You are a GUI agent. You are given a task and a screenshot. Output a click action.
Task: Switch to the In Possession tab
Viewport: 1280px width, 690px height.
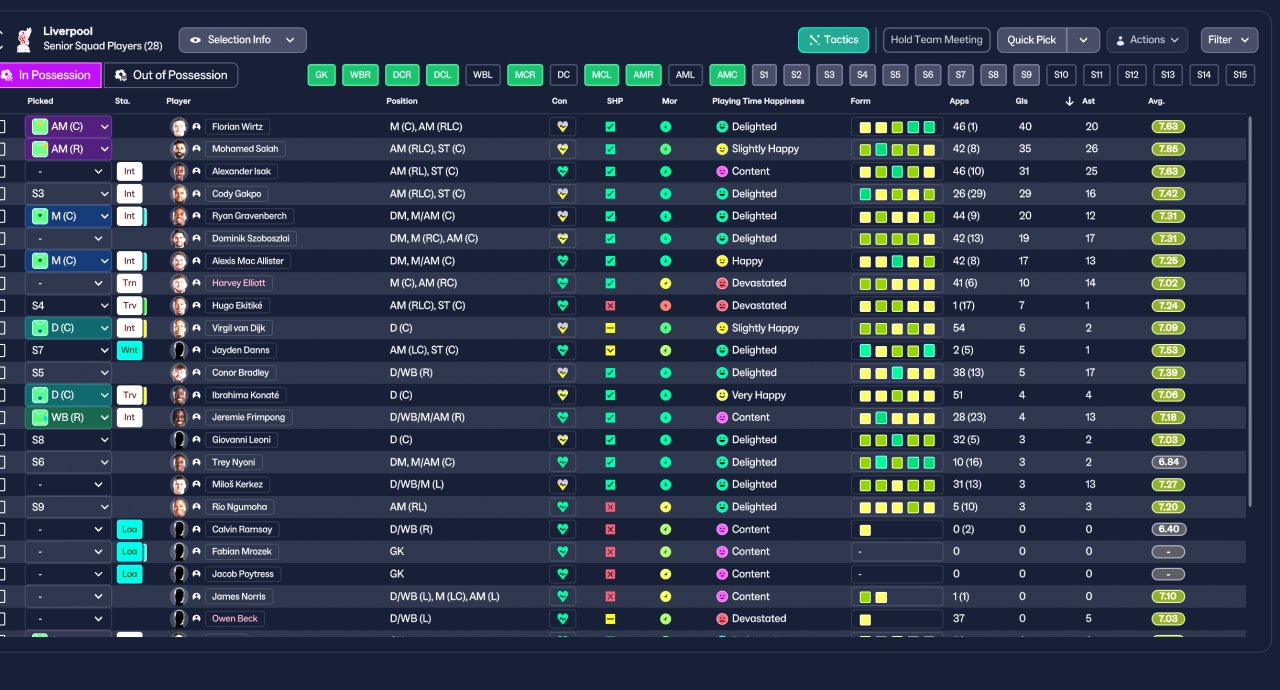coord(50,75)
